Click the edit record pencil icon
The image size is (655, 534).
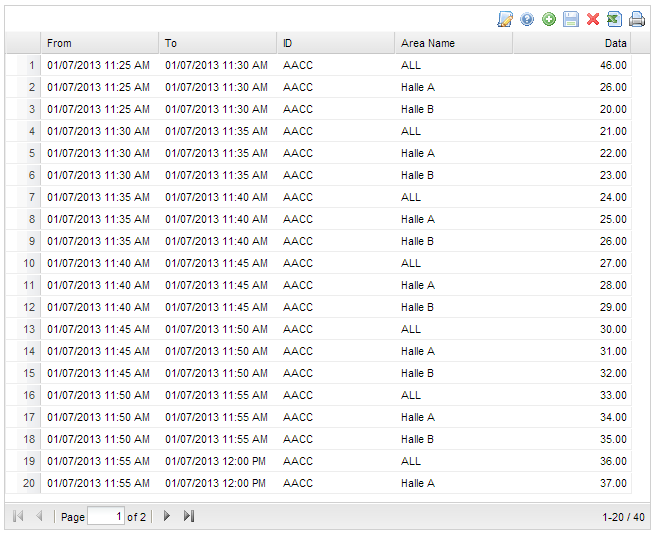point(505,19)
